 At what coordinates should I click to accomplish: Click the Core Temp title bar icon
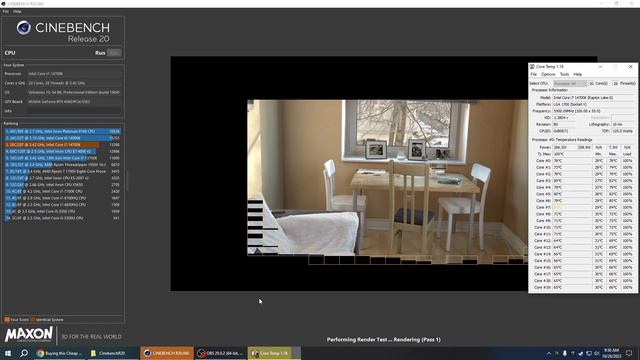pyautogui.click(x=532, y=66)
